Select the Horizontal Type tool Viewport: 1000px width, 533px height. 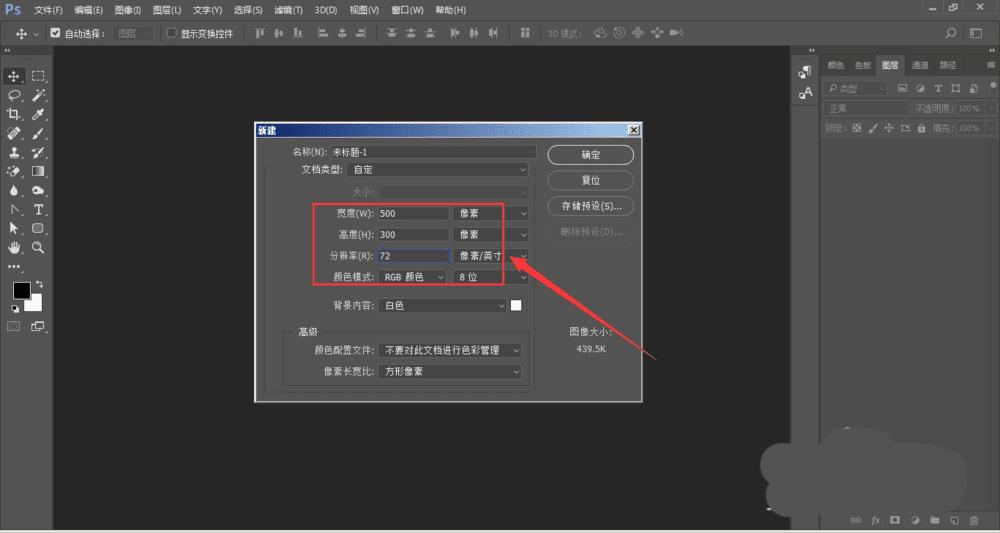tap(38, 210)
